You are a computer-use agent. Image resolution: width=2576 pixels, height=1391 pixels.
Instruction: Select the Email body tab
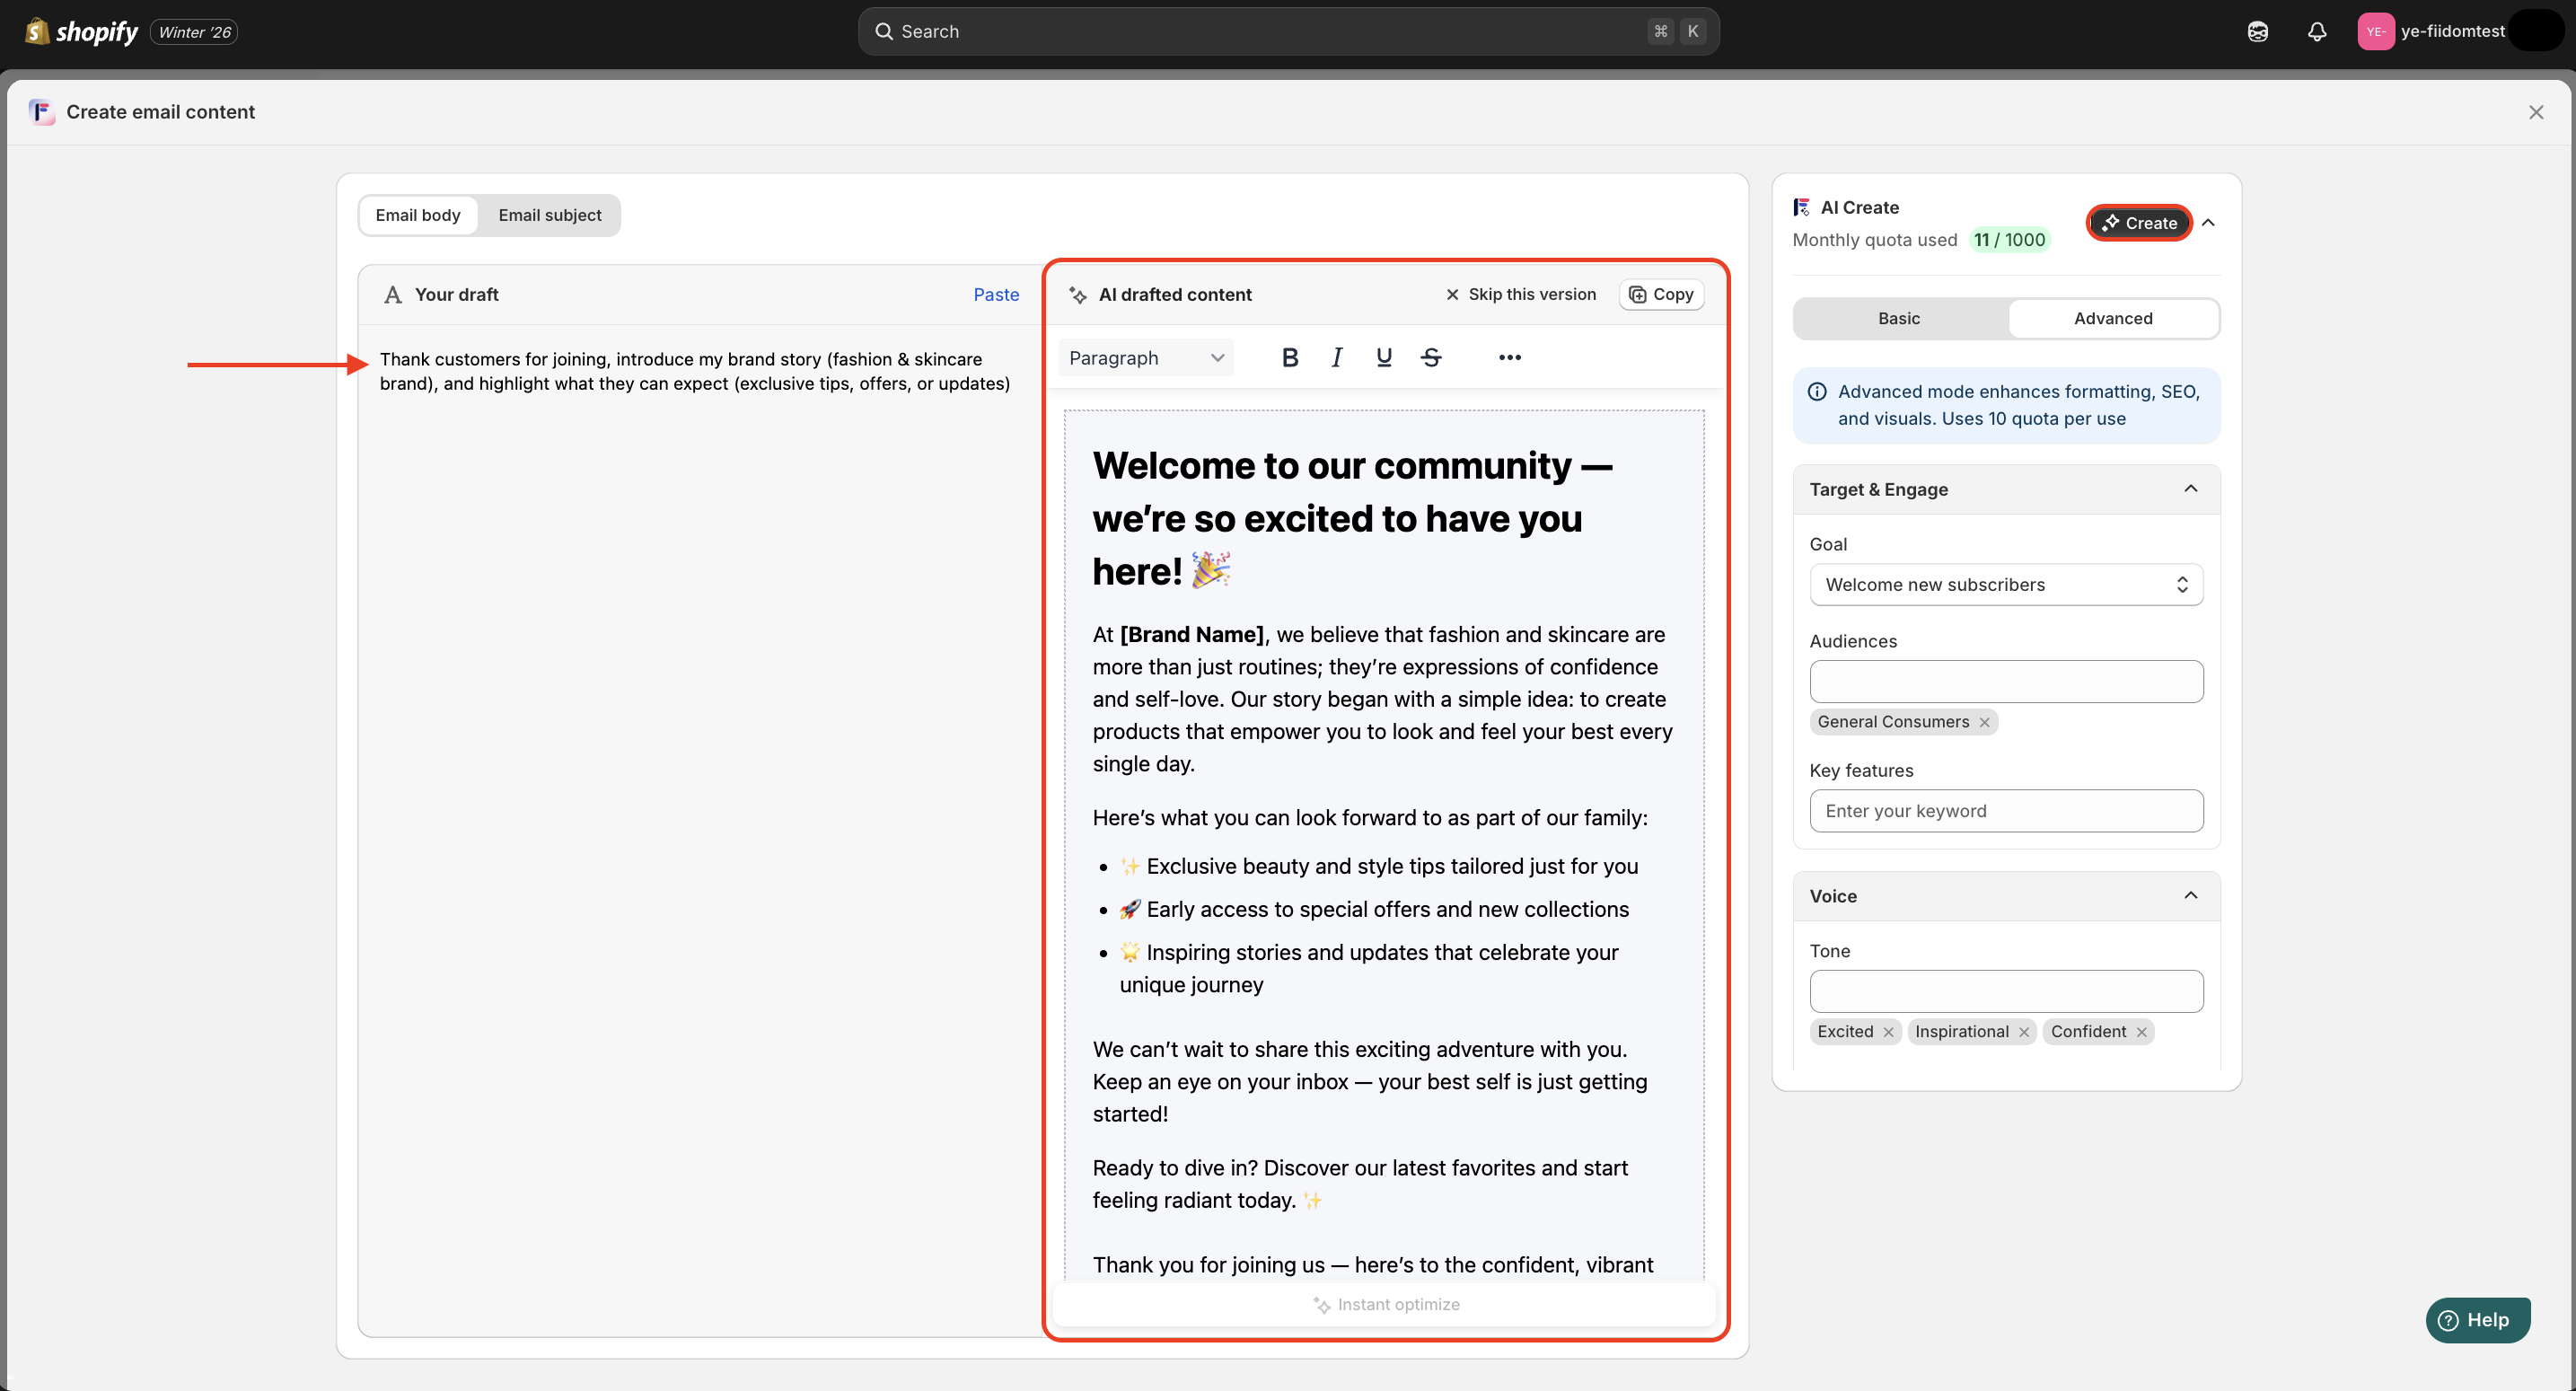tap(418, 215)
